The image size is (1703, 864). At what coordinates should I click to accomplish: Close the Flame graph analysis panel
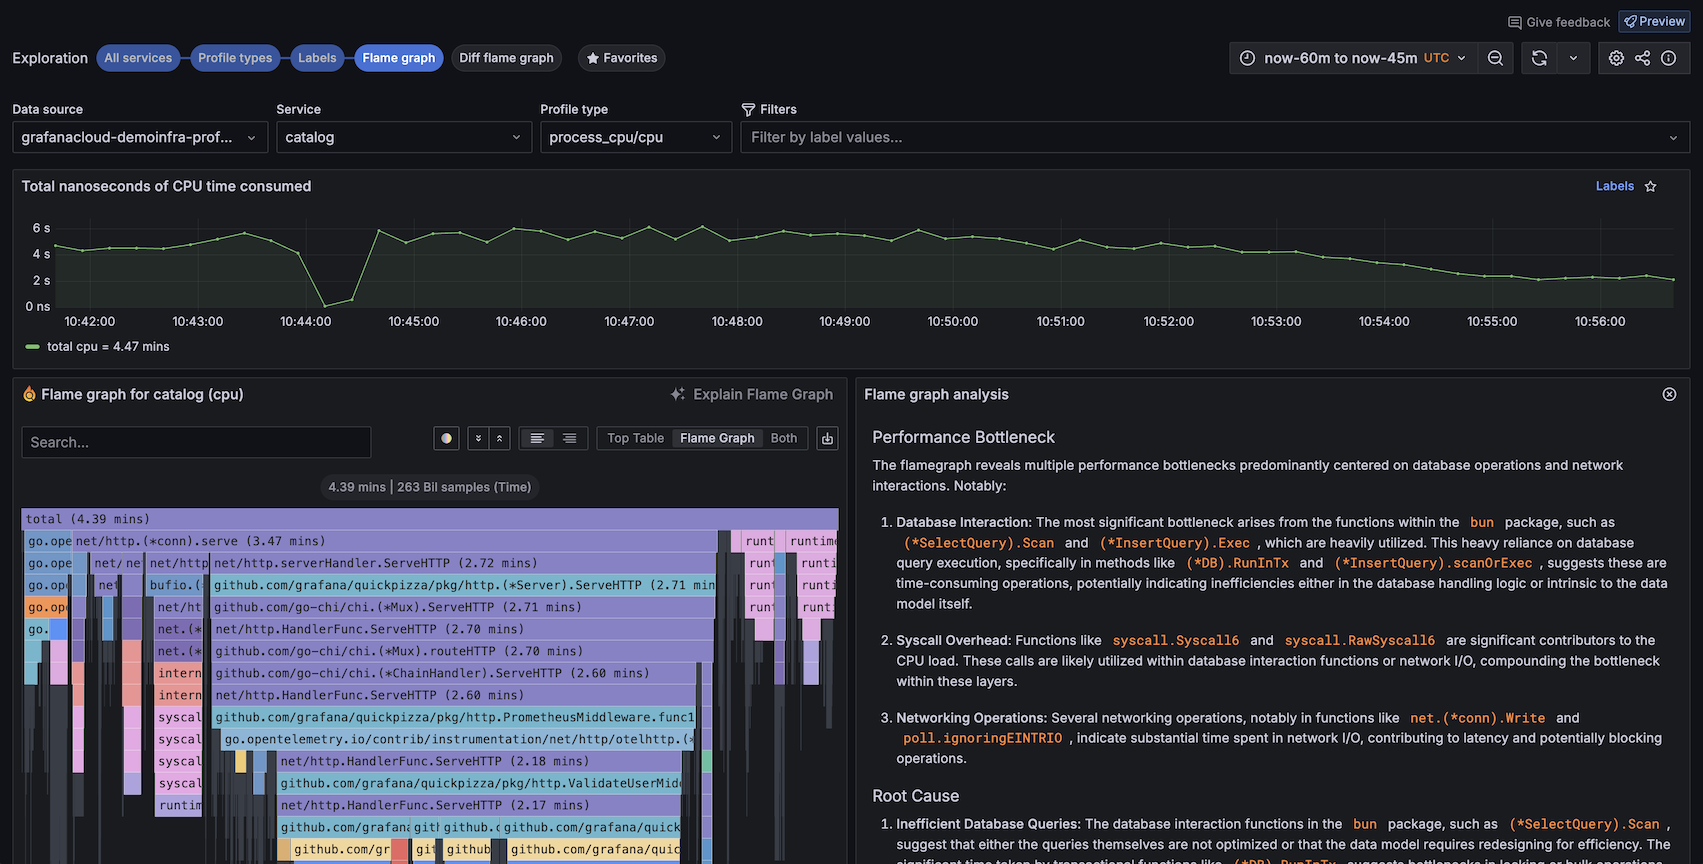click(x=1669, y=394)
